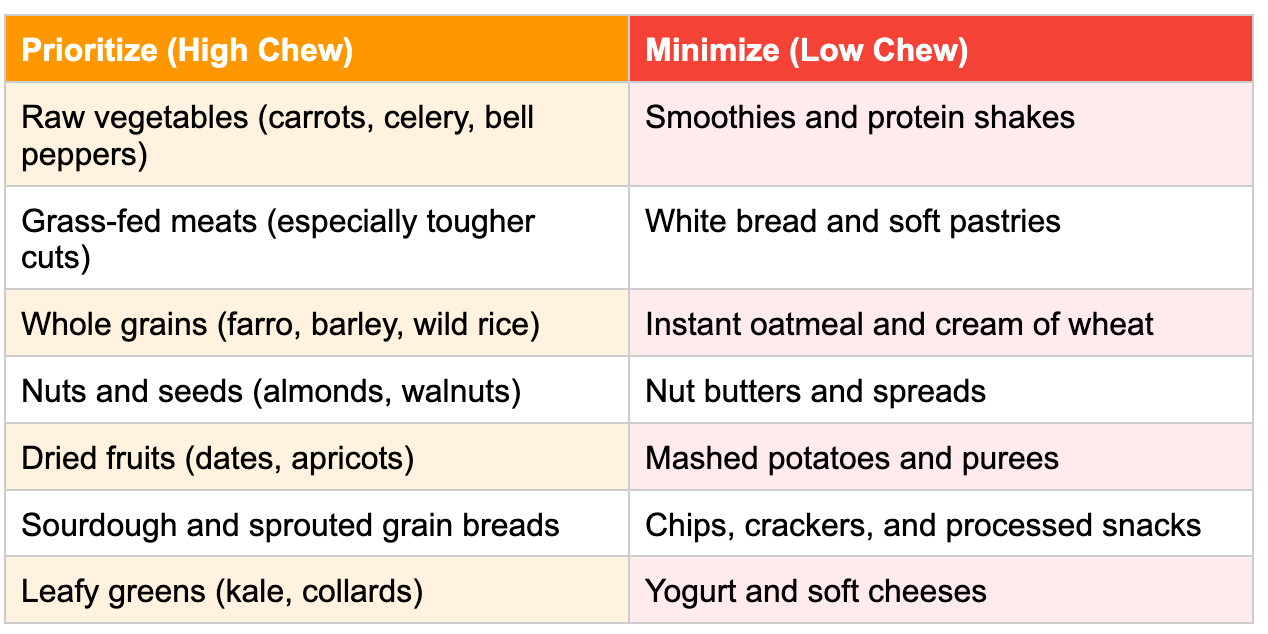The image size is (1268, 634).
Task: Click the 'Nuts and seeds' table cell
Action: (x=316, y=391)
